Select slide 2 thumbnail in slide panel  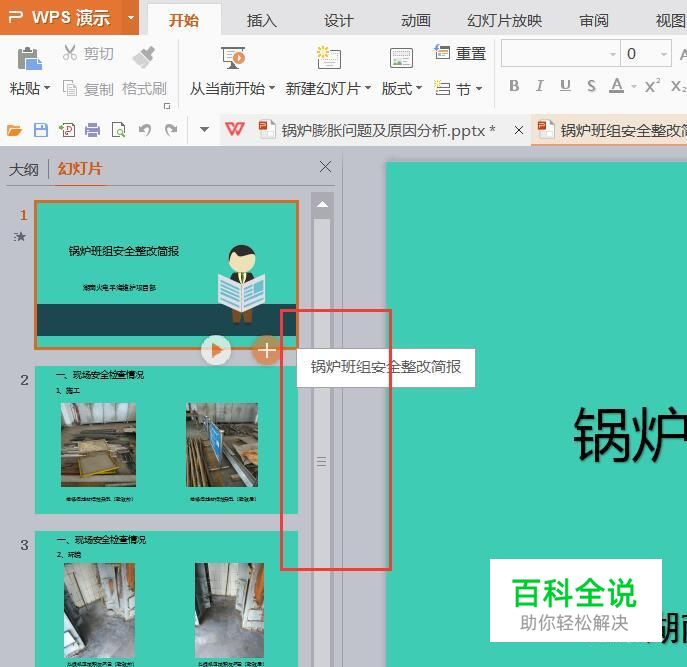coord(166,440)
